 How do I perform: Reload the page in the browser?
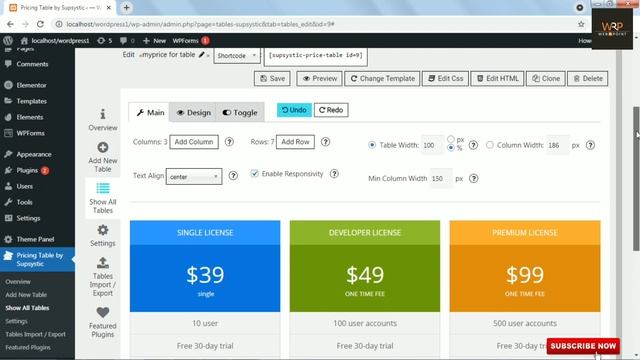pos(40,24)
